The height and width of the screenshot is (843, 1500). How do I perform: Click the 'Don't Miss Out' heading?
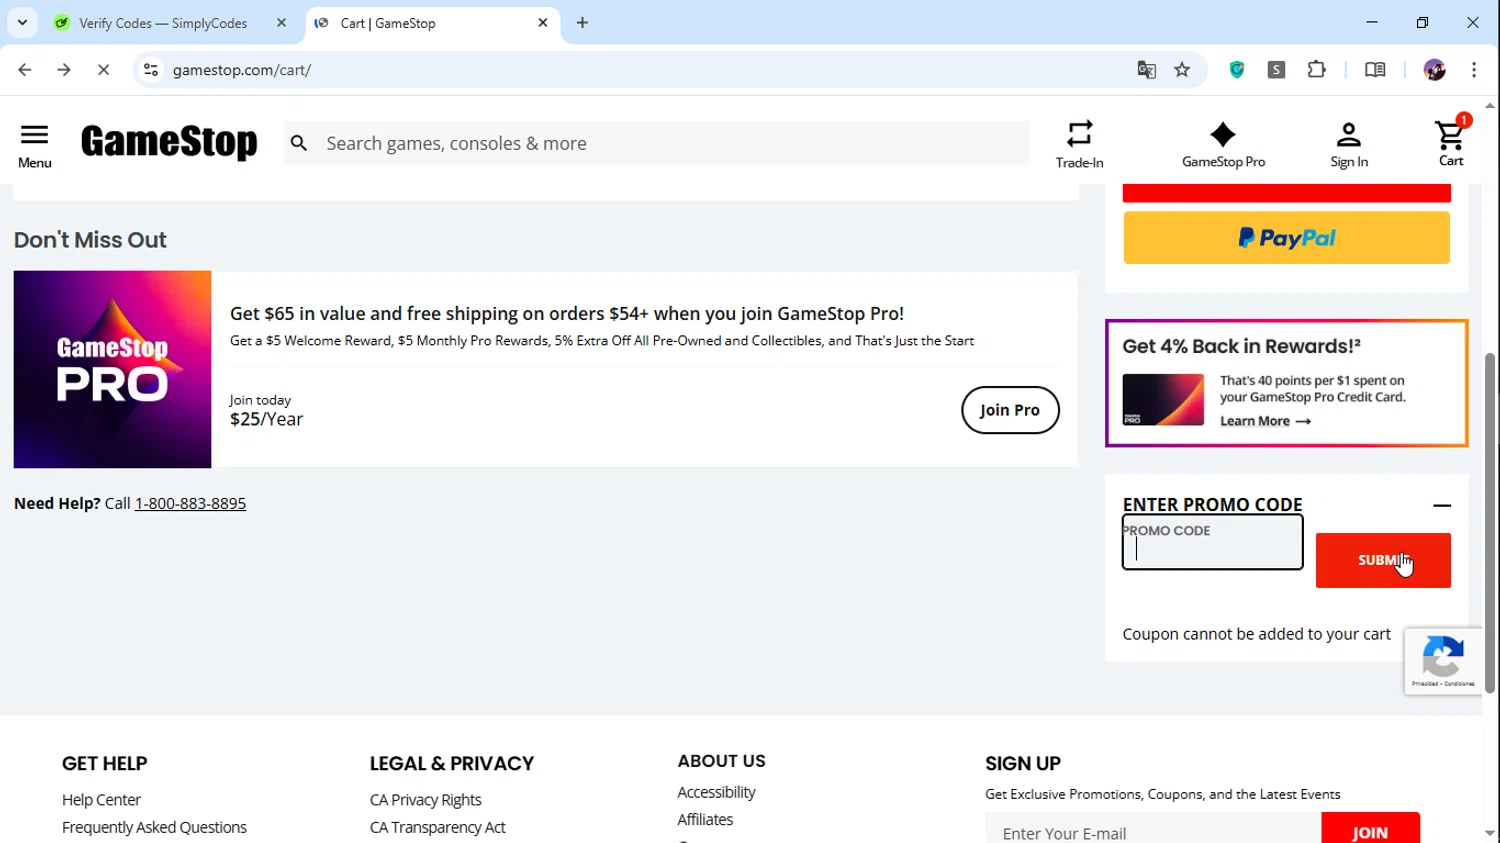90,240
